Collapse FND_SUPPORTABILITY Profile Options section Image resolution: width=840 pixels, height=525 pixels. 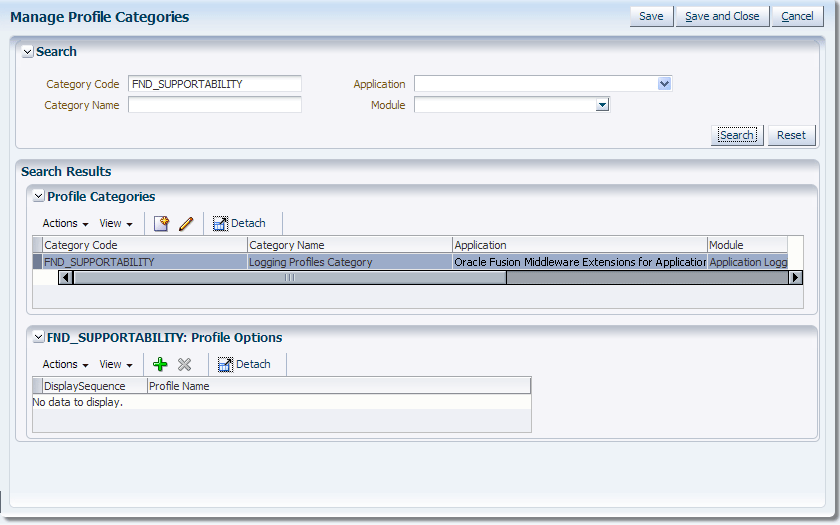pos(39,338)
